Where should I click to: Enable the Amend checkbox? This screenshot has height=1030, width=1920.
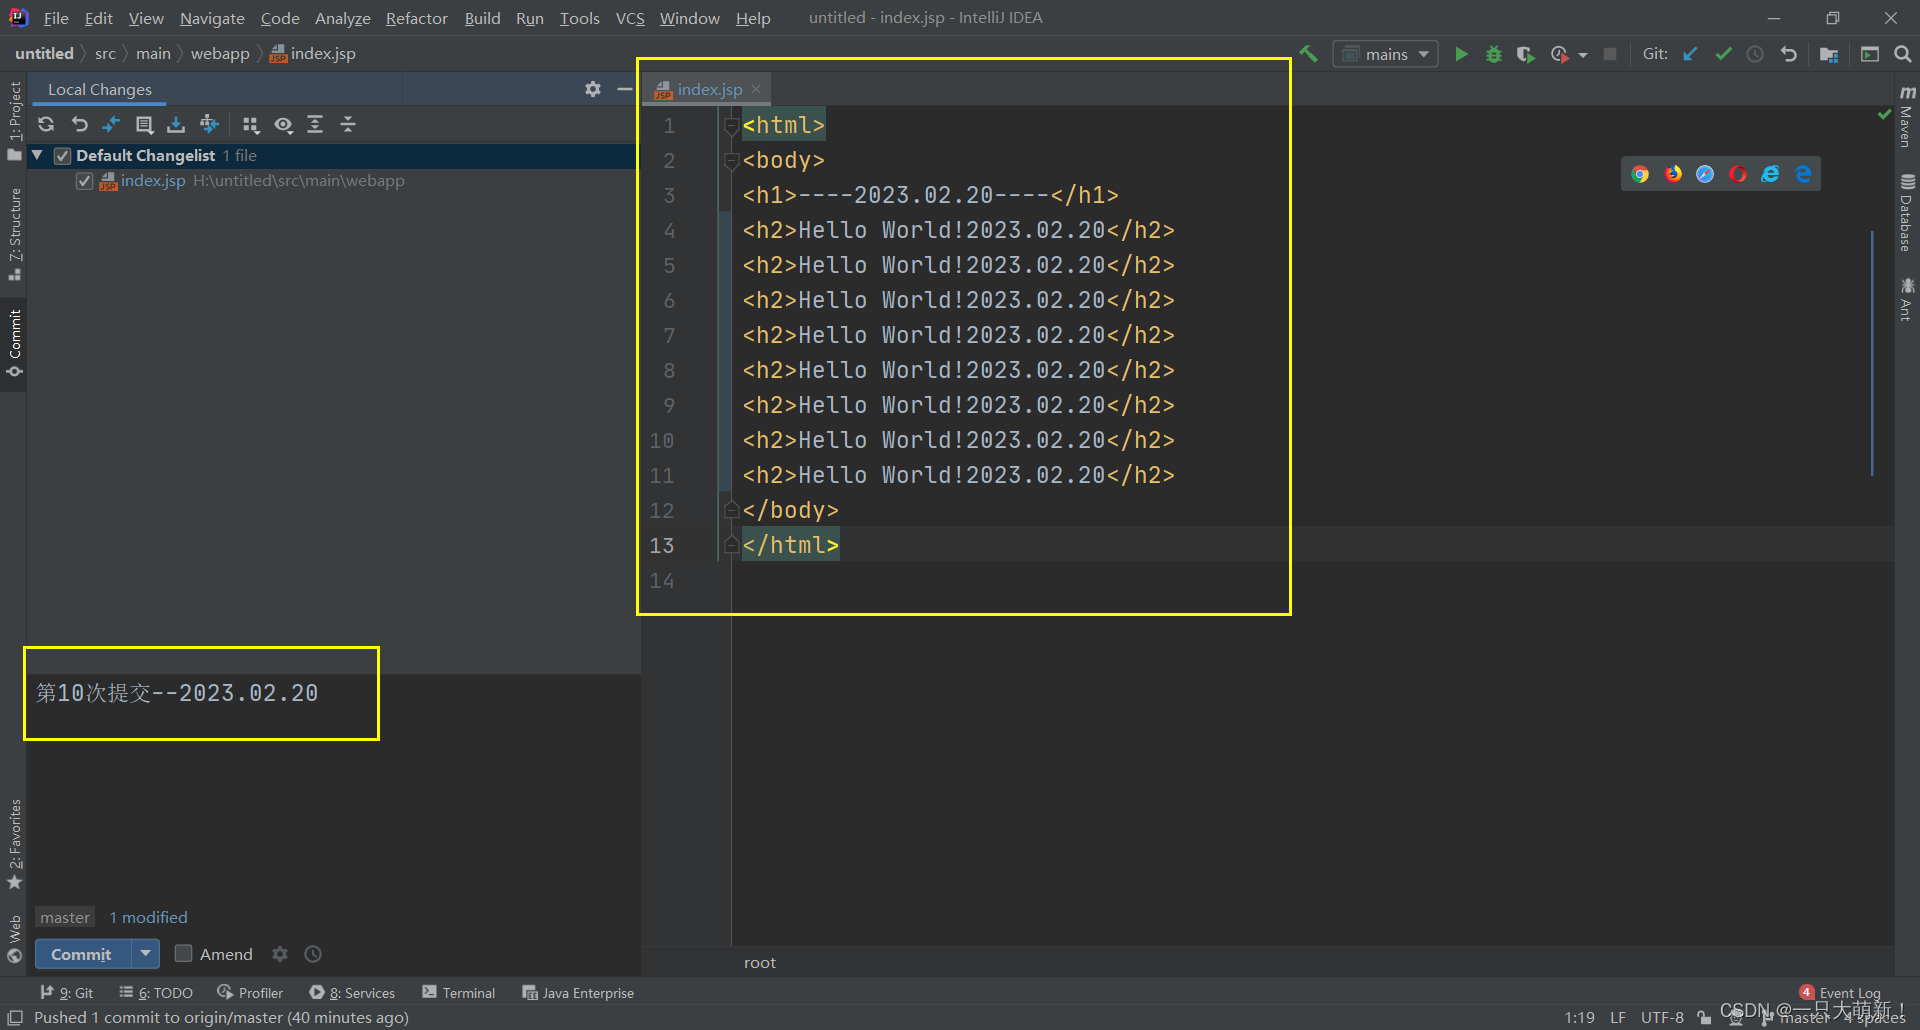183,953
